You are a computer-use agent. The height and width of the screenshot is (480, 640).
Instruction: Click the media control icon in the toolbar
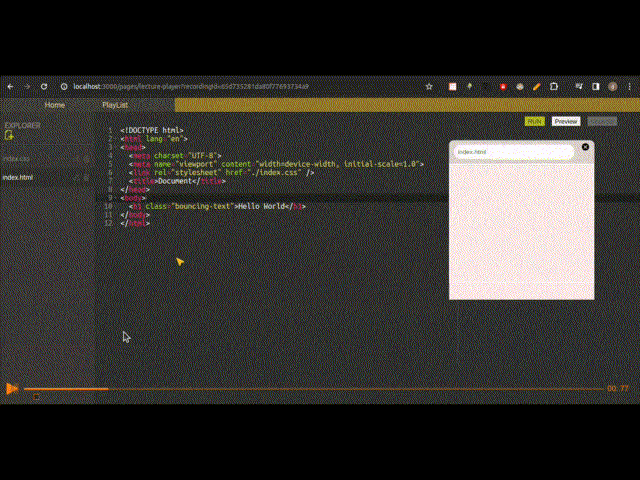tap(579, 87)
